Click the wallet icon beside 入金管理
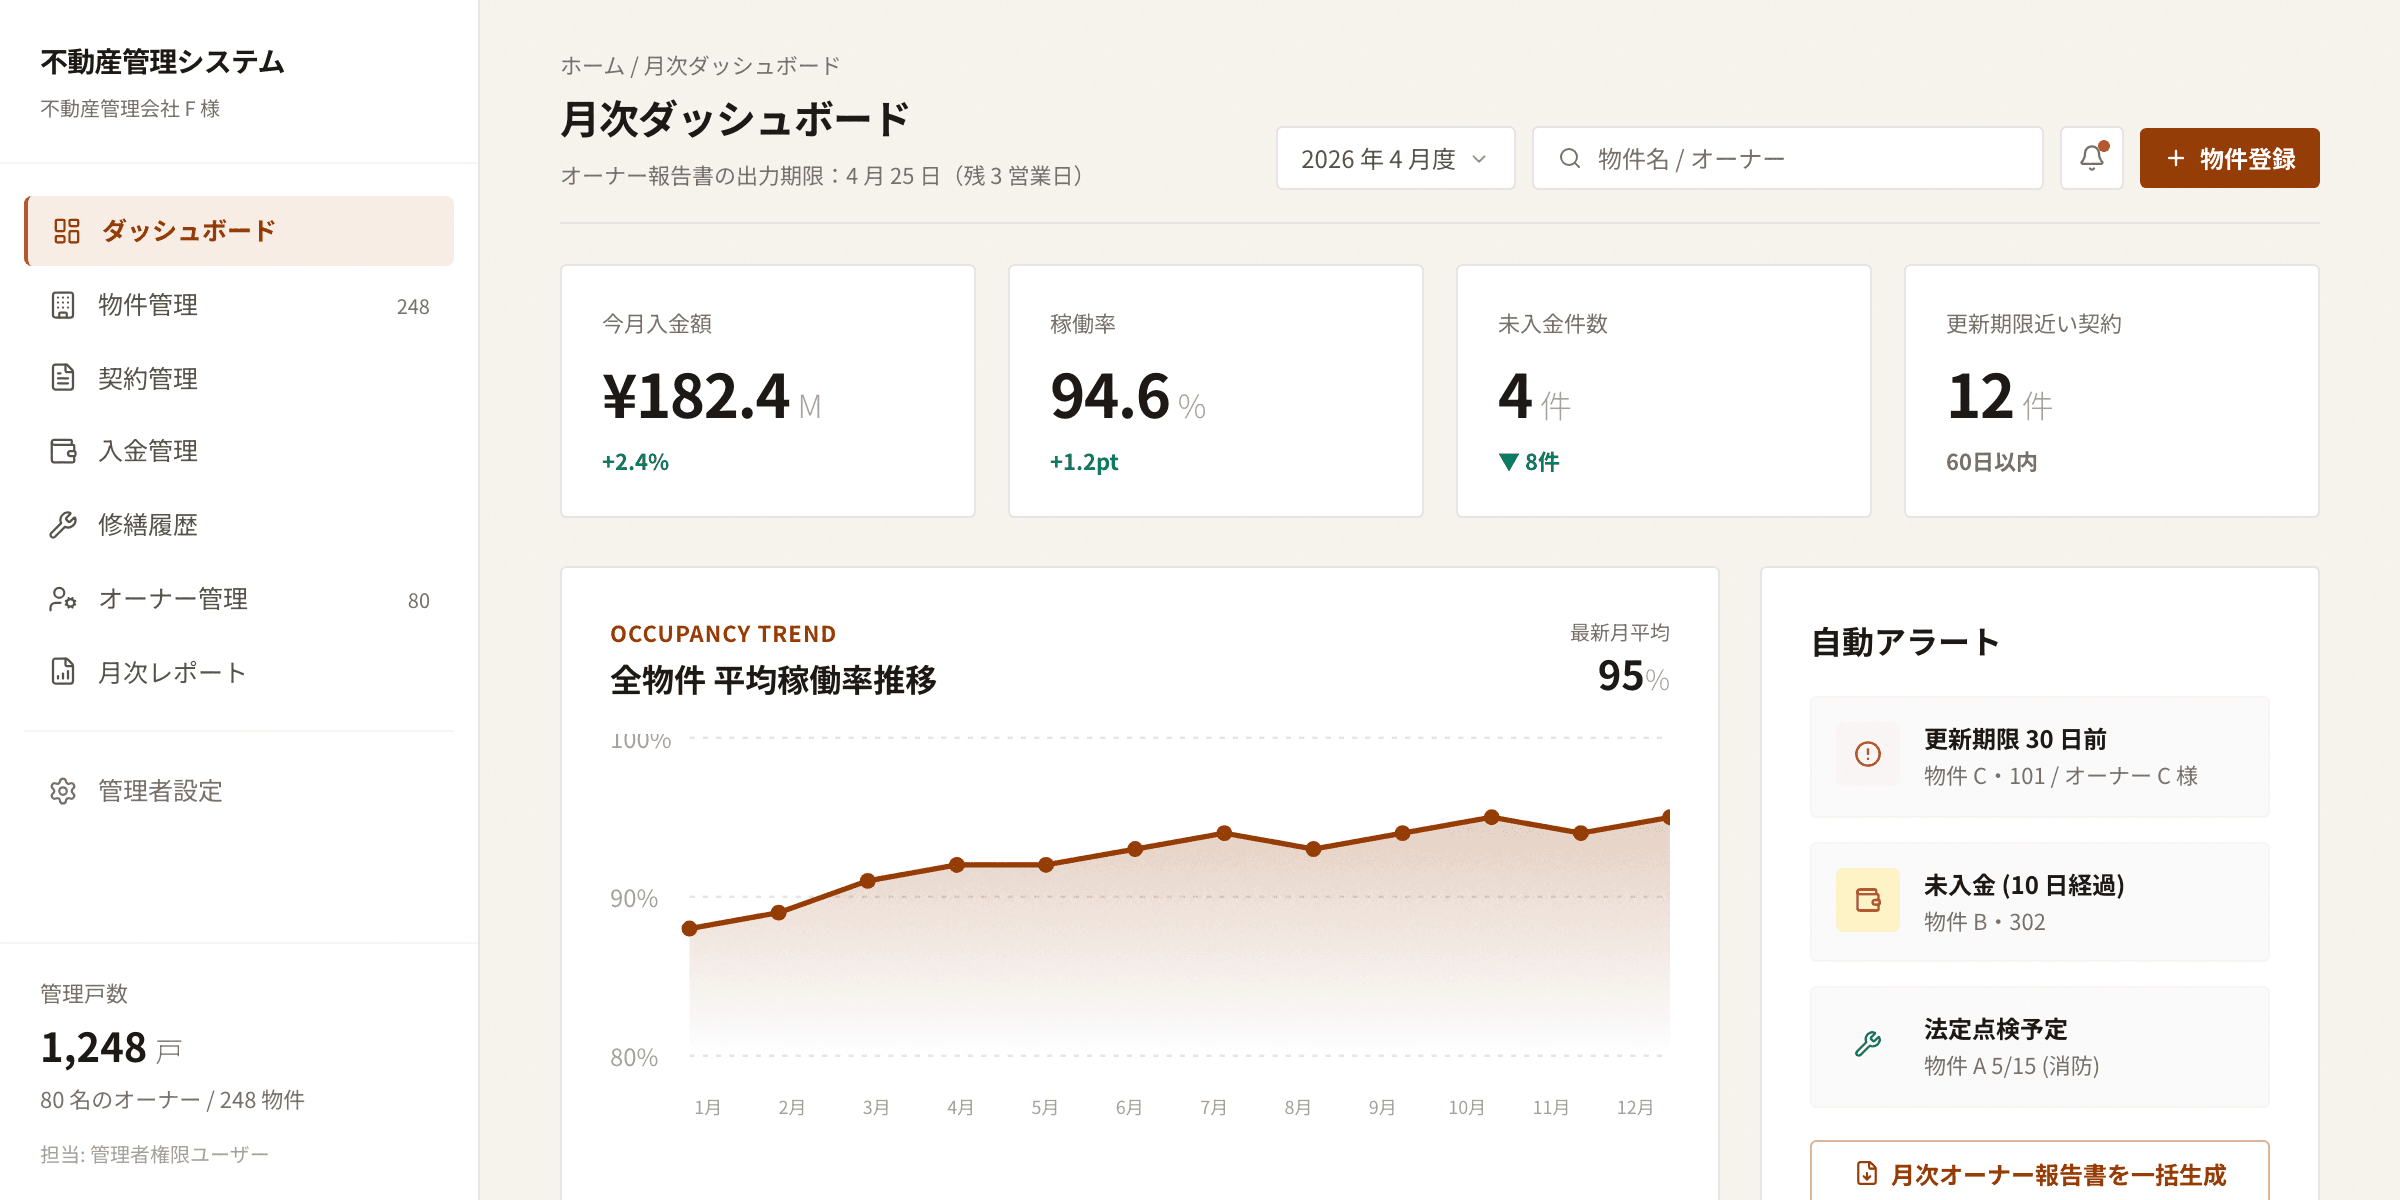Image resolution: width=2400 pixels, height=1200 pixels. [x=63, y=451]
